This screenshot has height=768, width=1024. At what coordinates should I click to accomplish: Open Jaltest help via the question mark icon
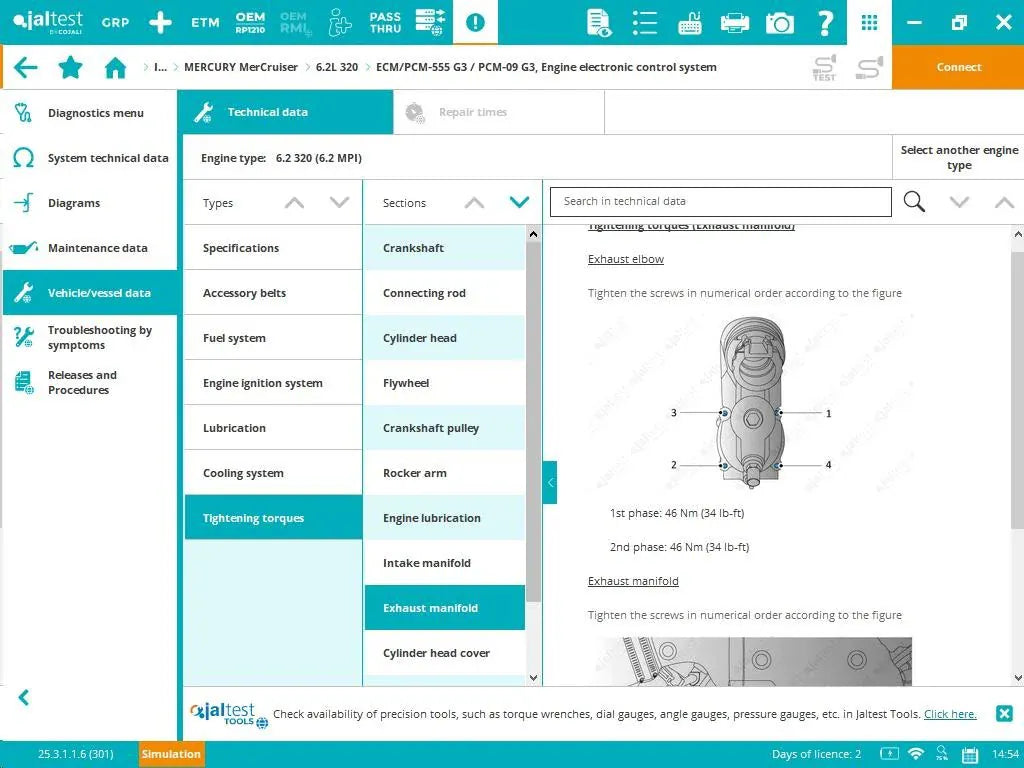coord(825,21)
